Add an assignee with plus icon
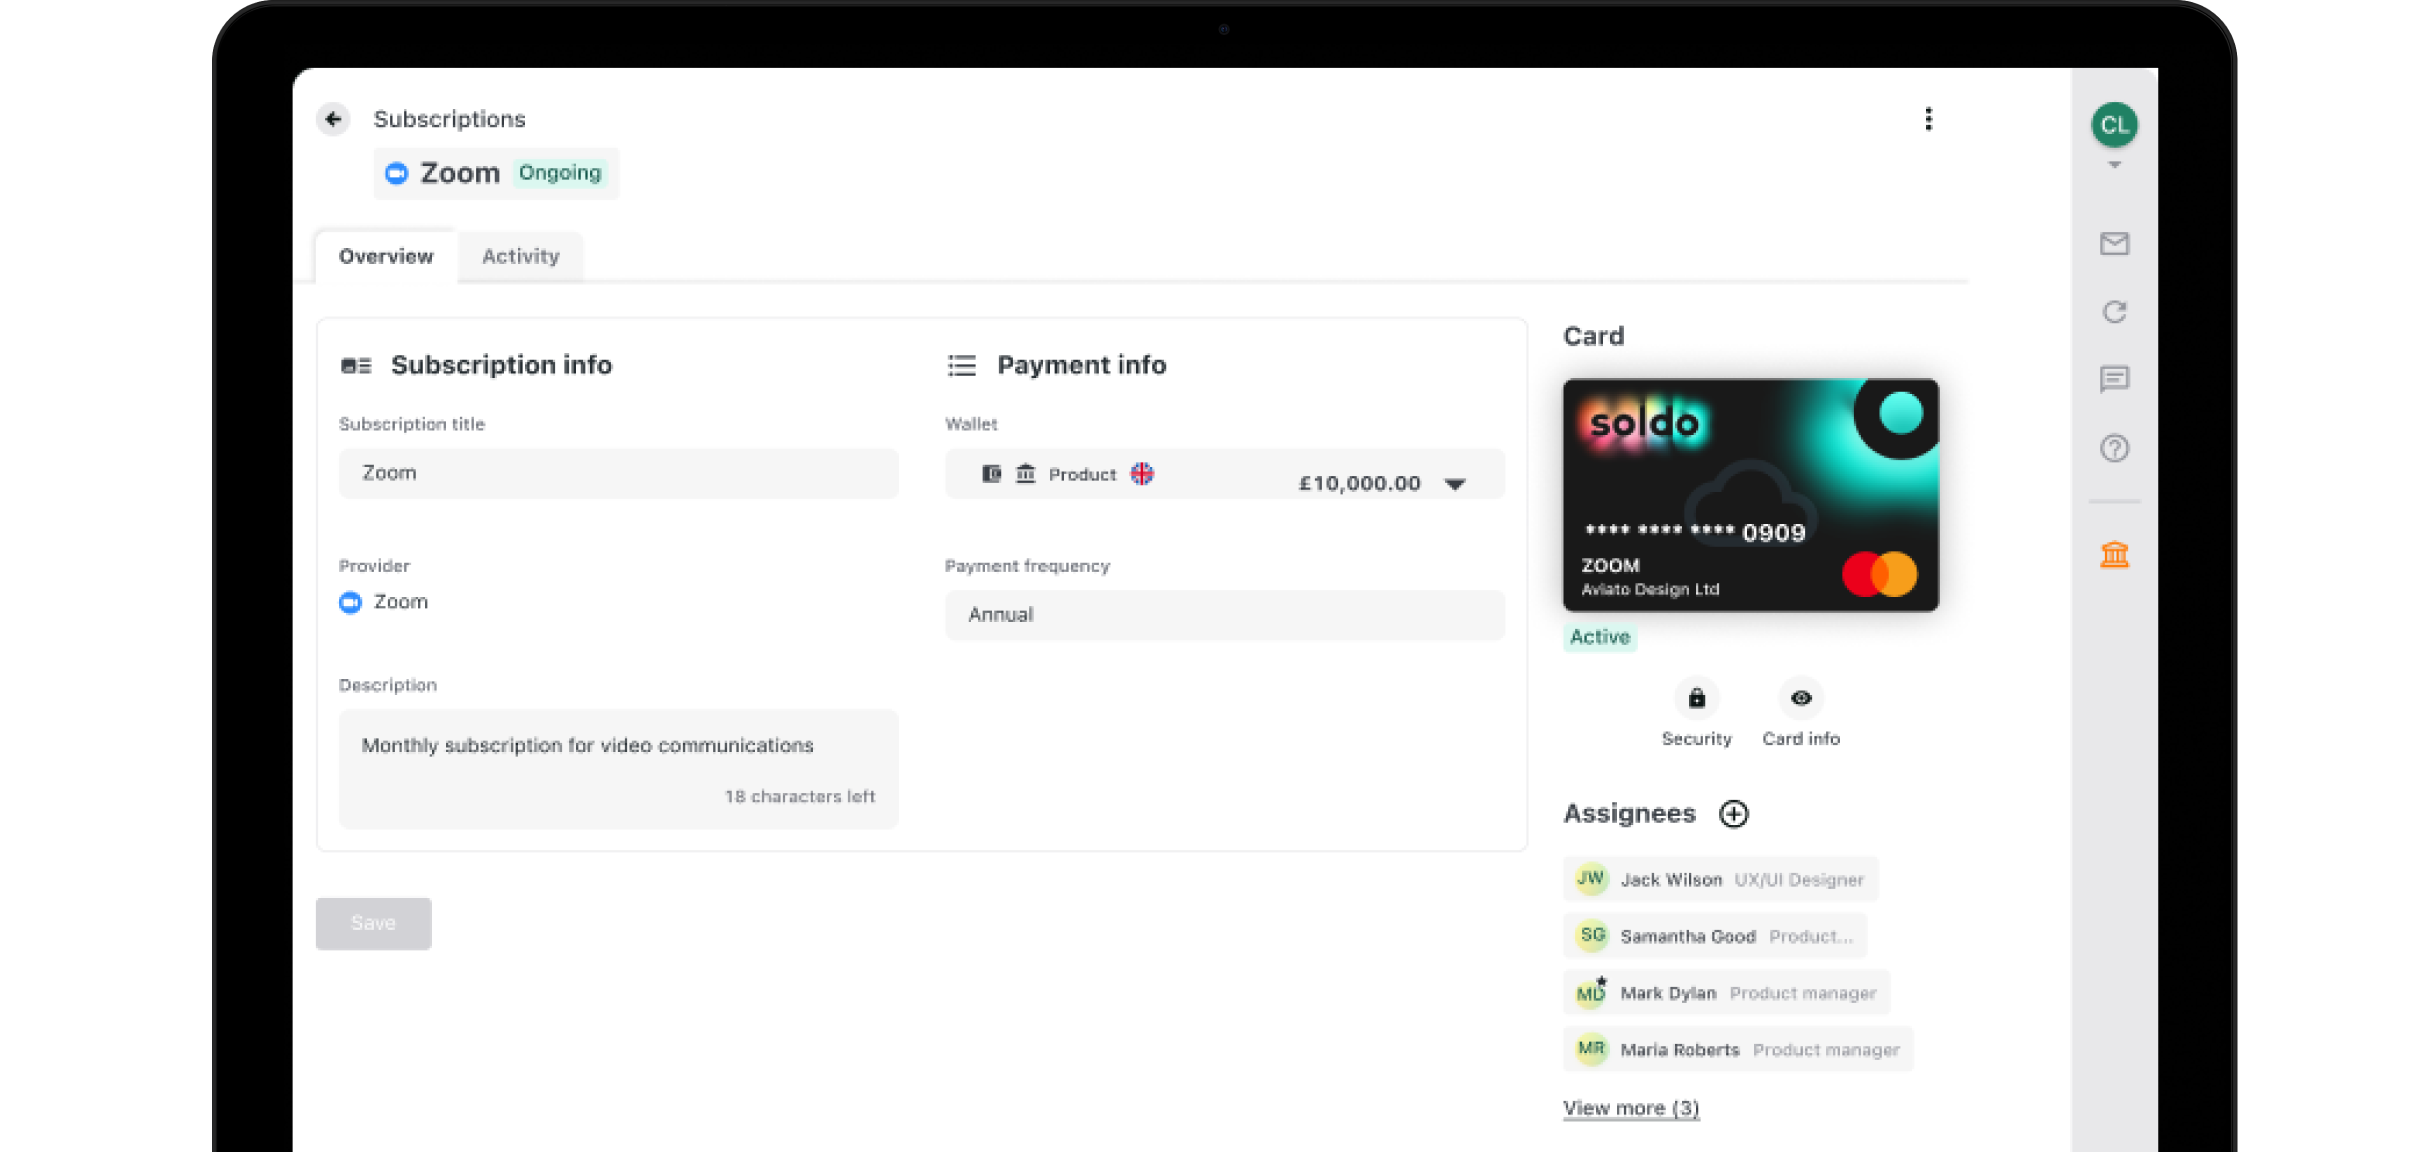Viewport: 2432px width, 1152px height. (1733, 814)
